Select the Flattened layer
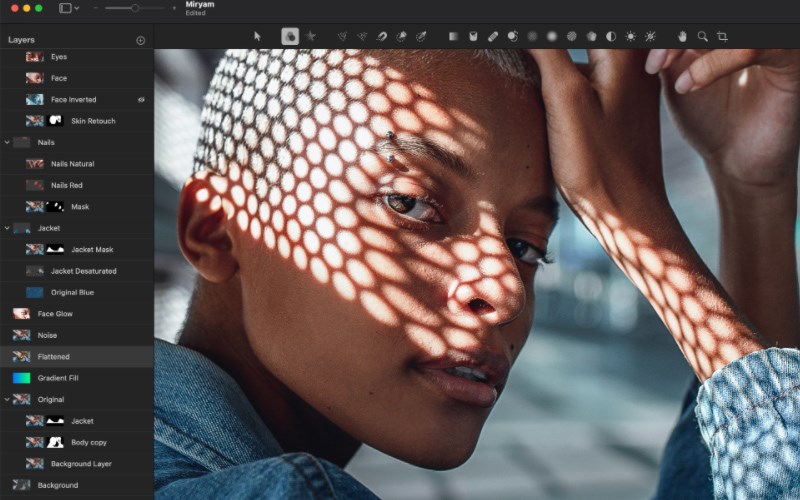The width and height of the screenshot is (800, 500). click(x=77, y=357)
